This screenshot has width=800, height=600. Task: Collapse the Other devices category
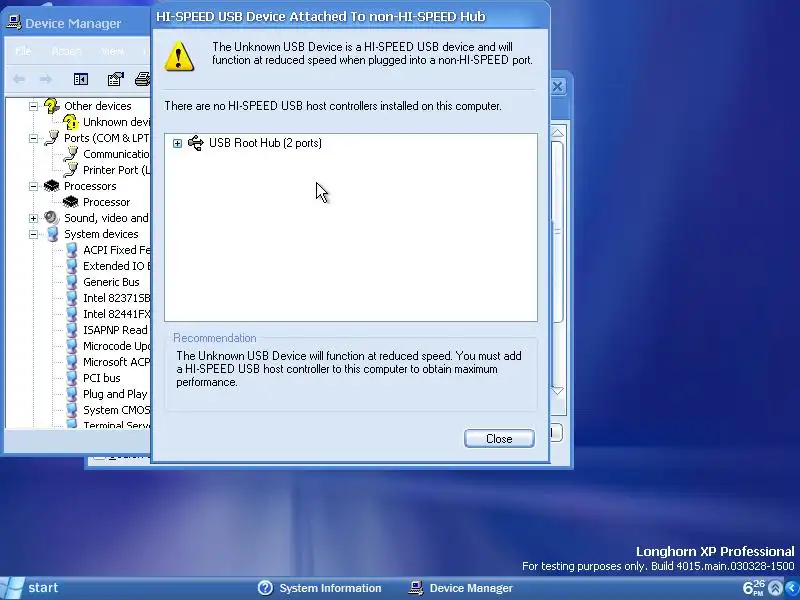tap(33, 106)
